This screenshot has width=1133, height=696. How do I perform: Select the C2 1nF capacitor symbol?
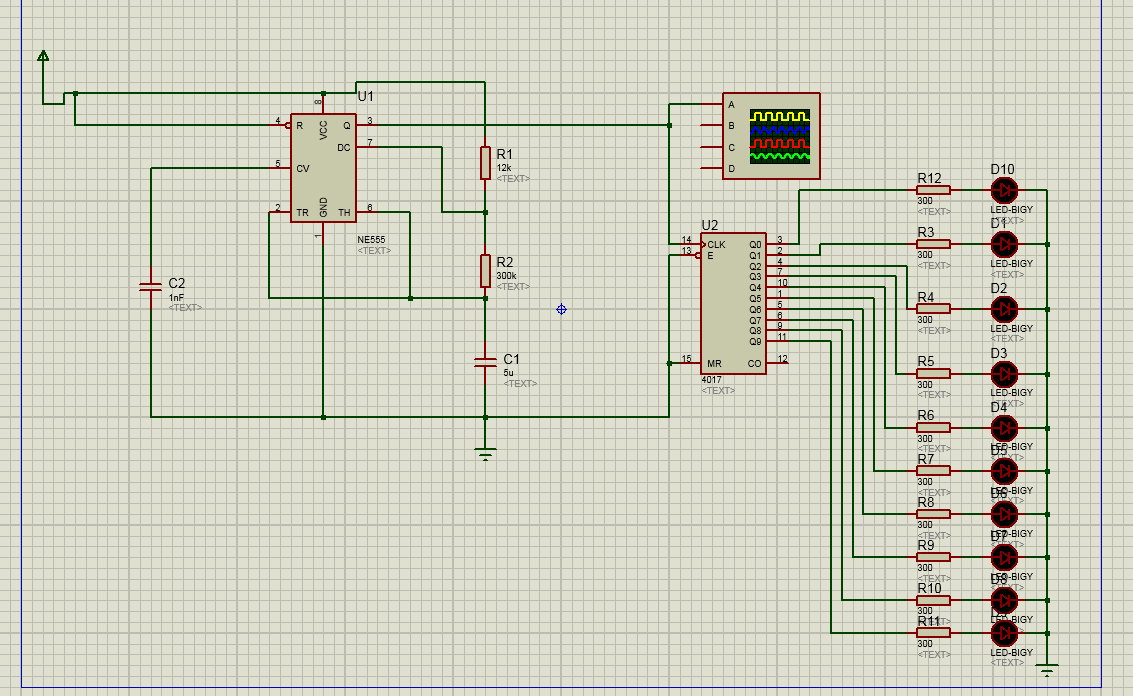pyautogui.click(x=150, y=287)
